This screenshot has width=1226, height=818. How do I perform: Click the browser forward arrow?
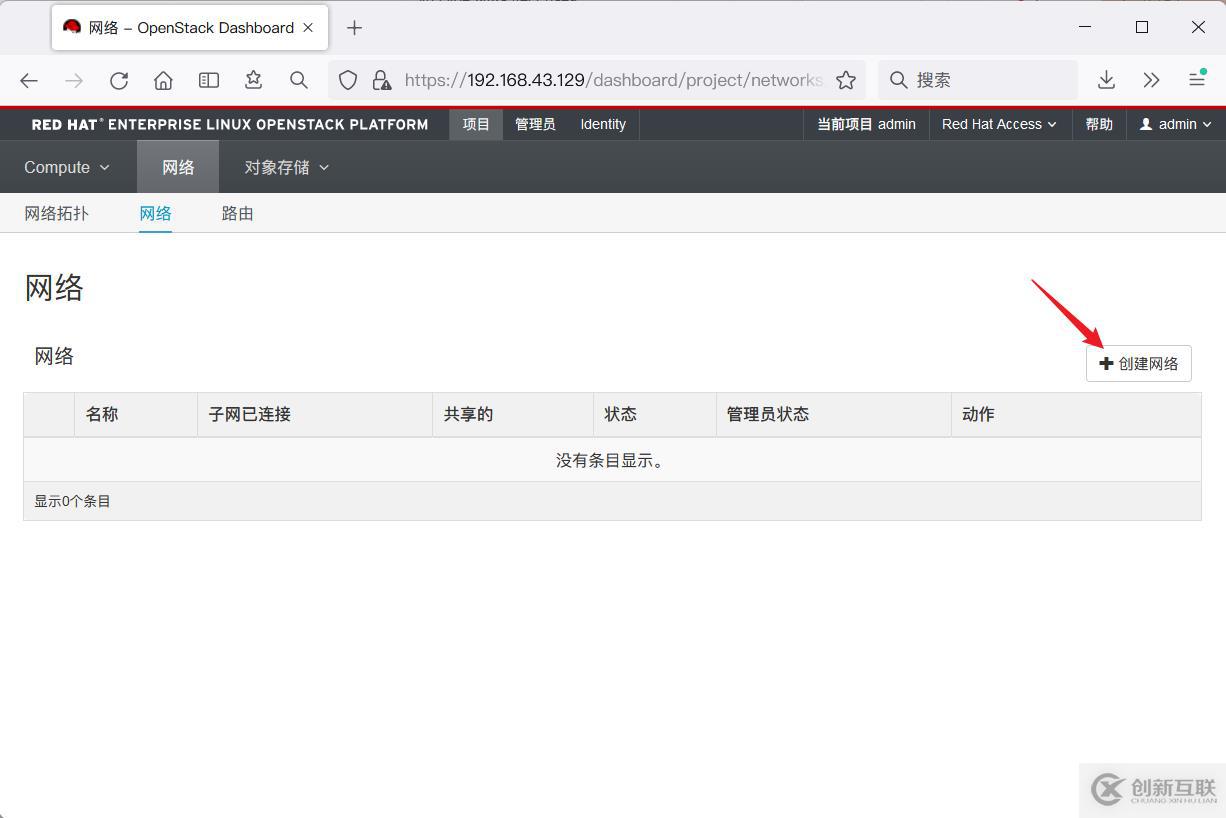[x=74, y=80]
